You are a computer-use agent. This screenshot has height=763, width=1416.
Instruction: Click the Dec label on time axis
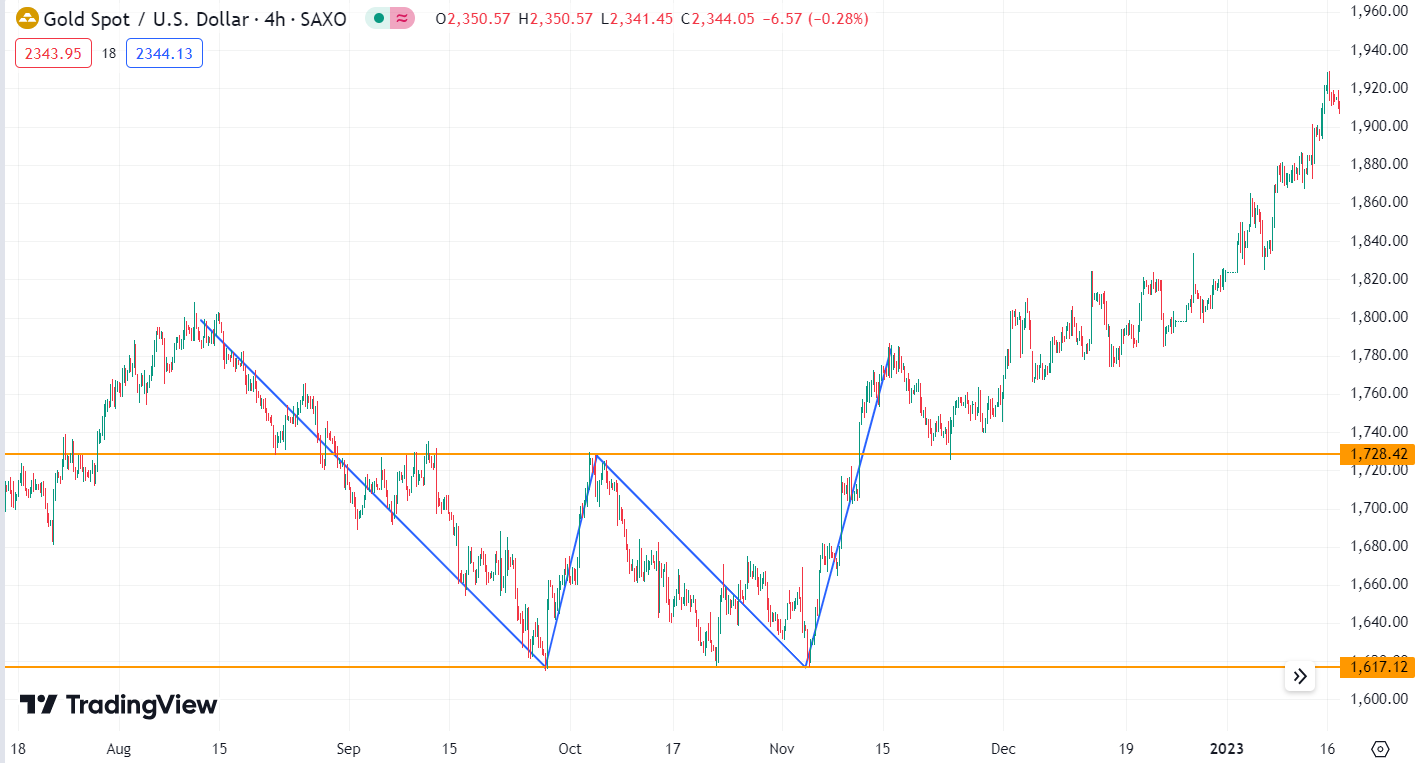click(1004, 748)
